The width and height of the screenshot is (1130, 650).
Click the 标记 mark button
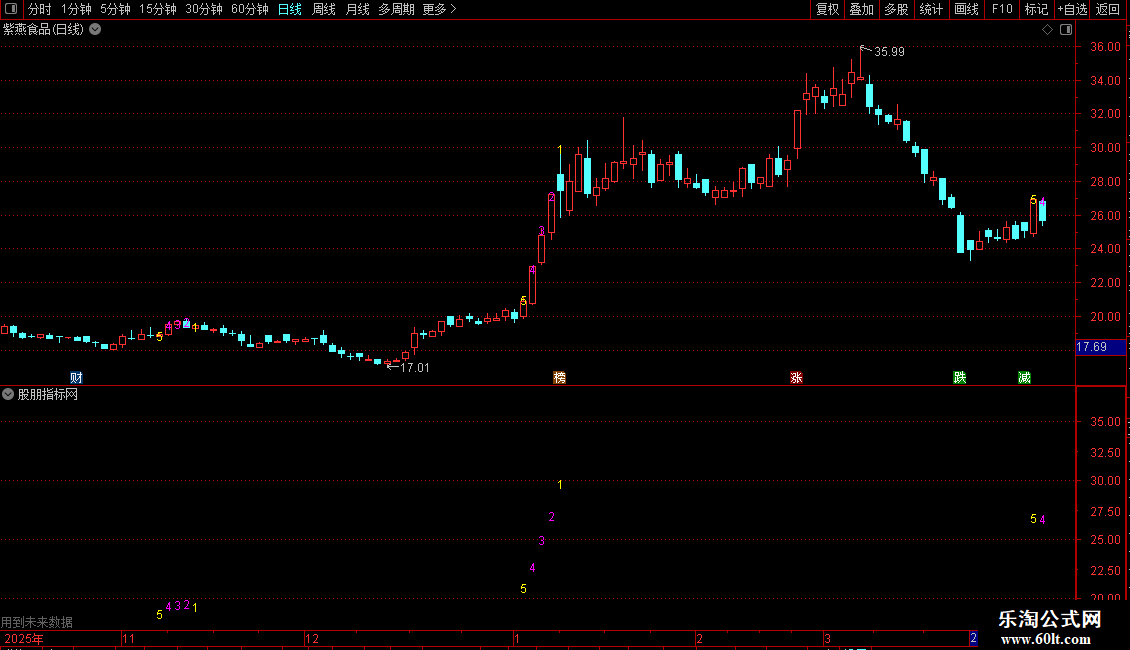tap(1036, 9)
